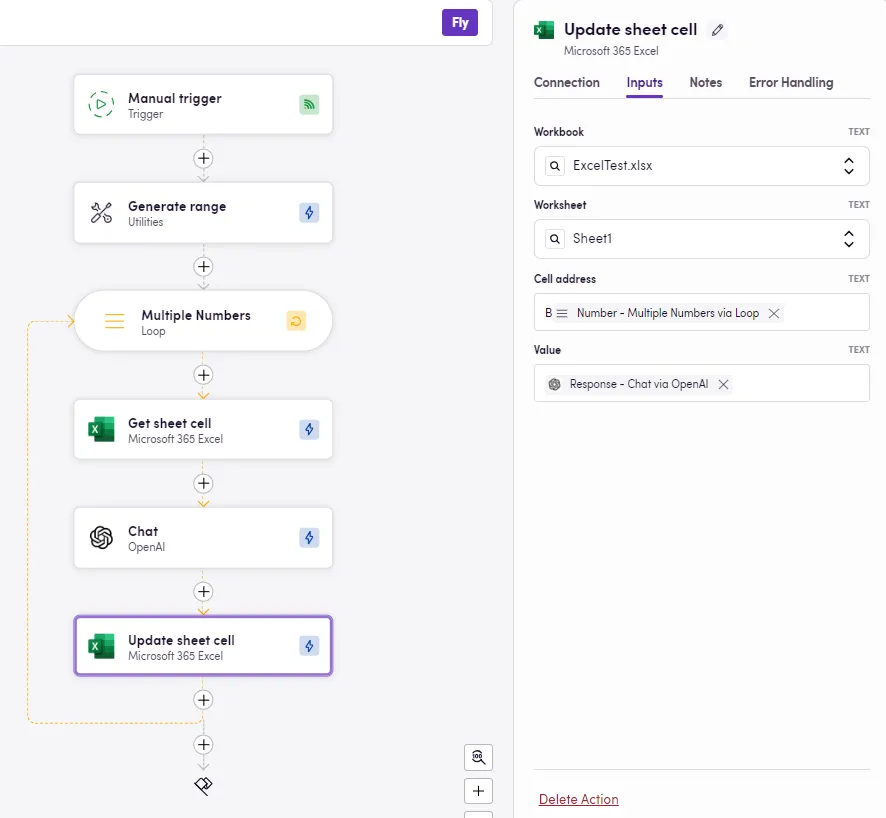The image size is (886, 818).
Task: Click the lightning badge on Update sheet cell
Action: click(x=309, y=646)
